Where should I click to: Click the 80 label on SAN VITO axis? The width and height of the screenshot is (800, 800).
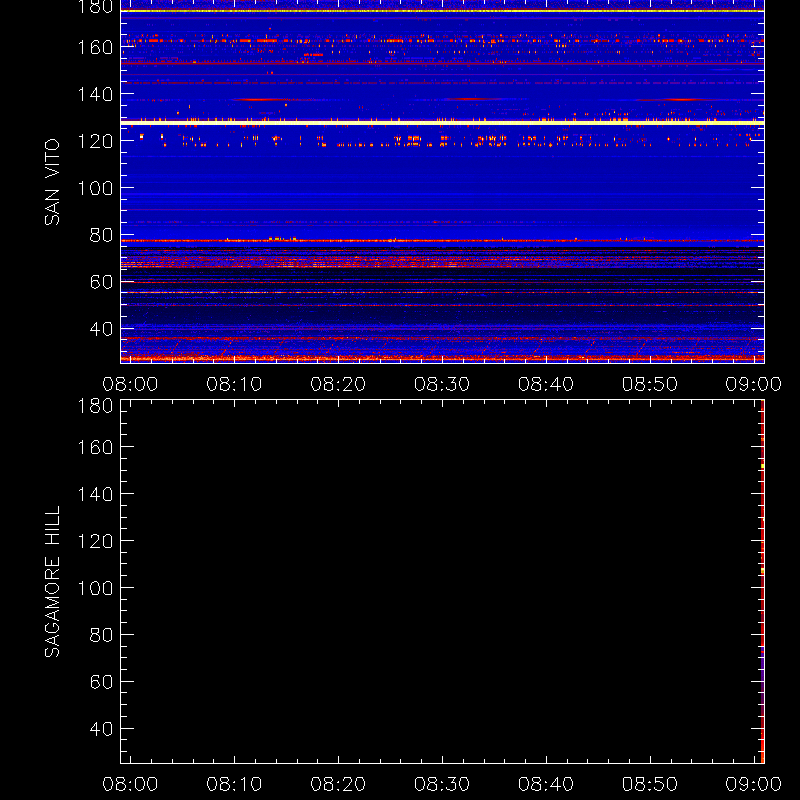[101, 235]
